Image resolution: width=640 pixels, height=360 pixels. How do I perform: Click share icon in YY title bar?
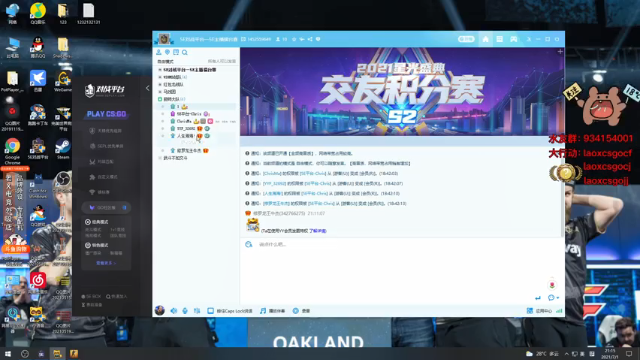pyautogui.click(x=310, y=39)
